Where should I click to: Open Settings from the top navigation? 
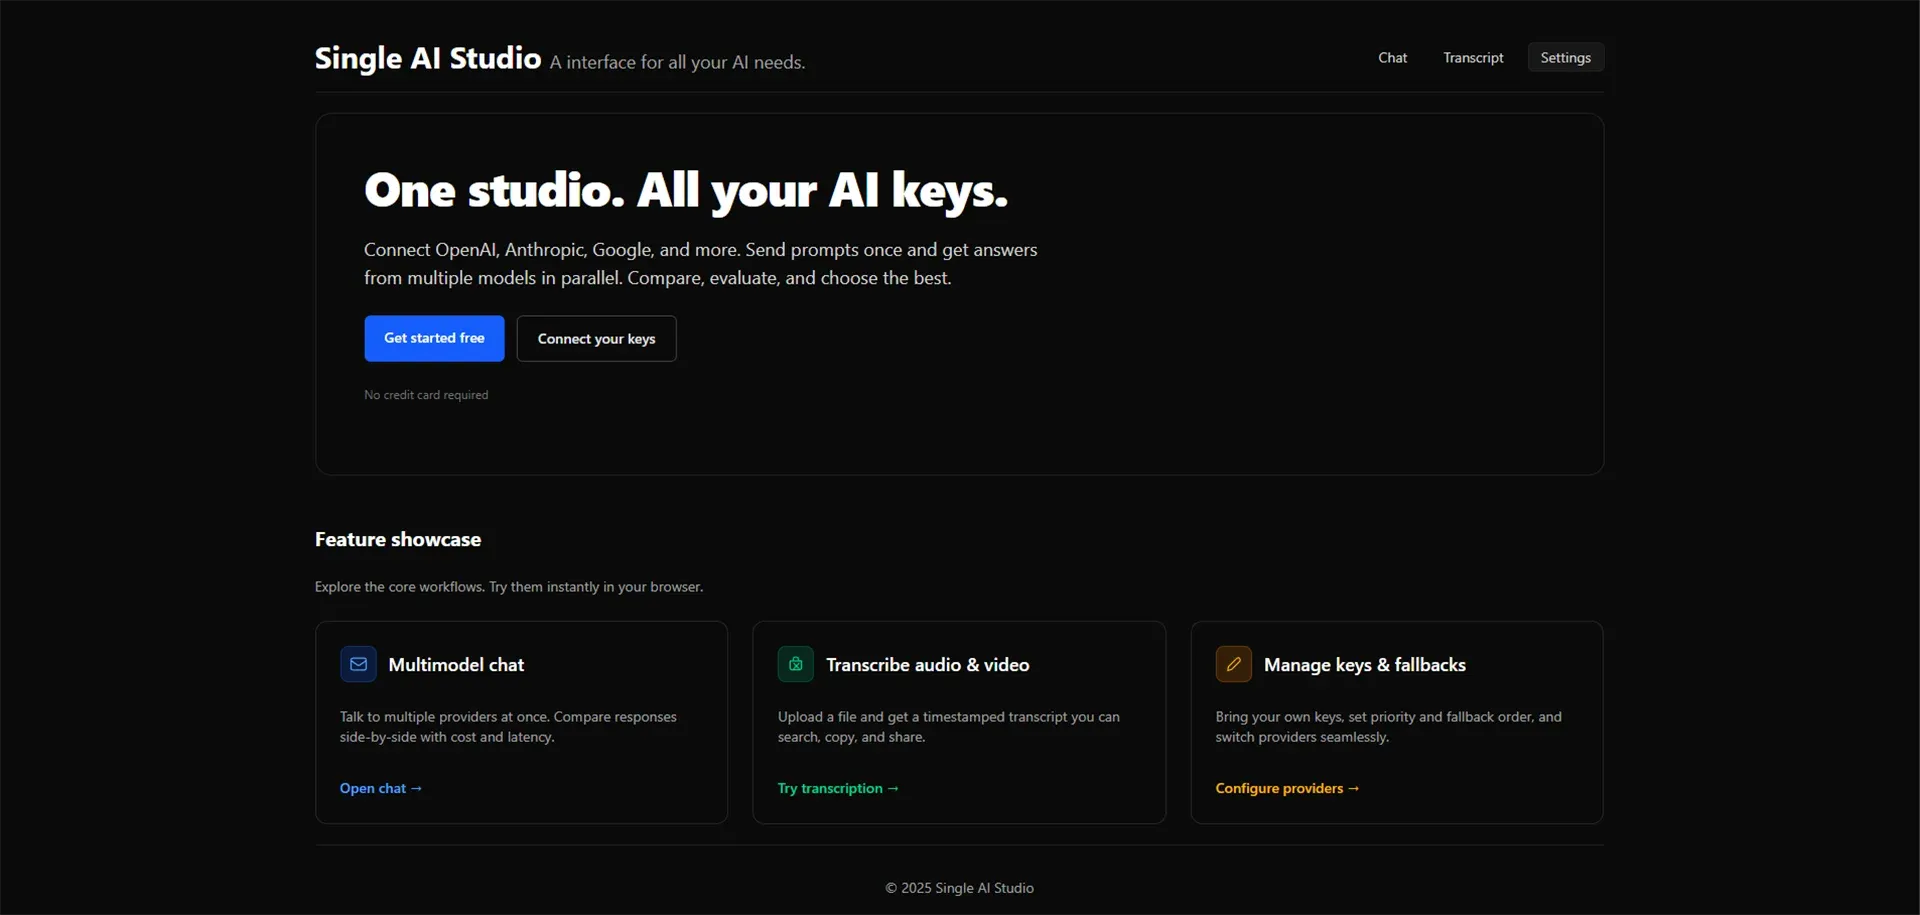click(x=1565, y=58)
